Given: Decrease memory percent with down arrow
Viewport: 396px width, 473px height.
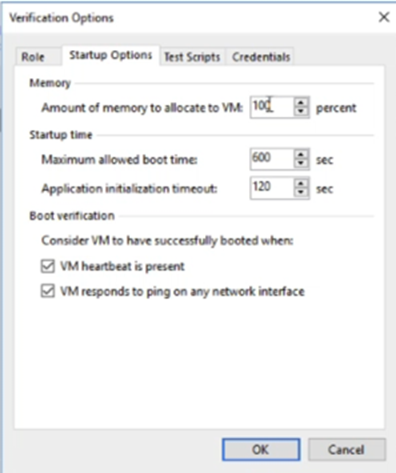Looking at the screenshot, I should click(x=301, y=112).
